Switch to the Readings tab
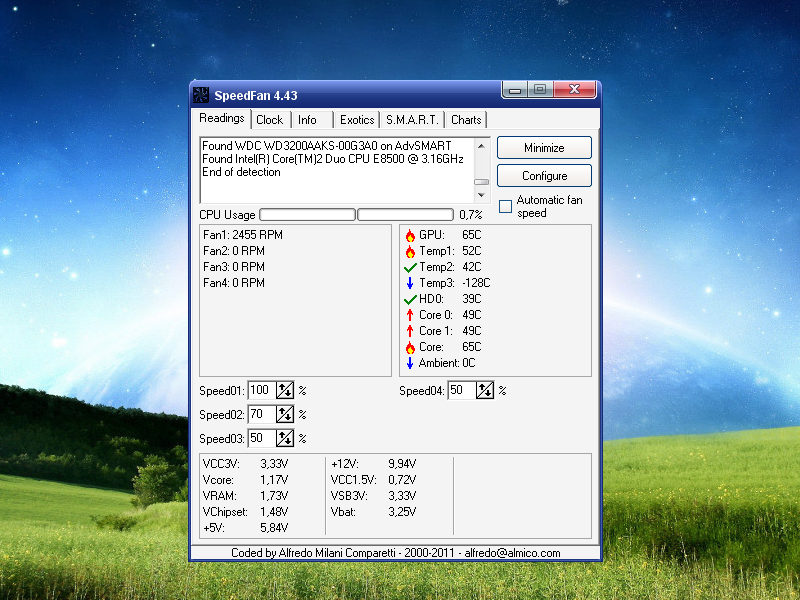 click(222, 118)
